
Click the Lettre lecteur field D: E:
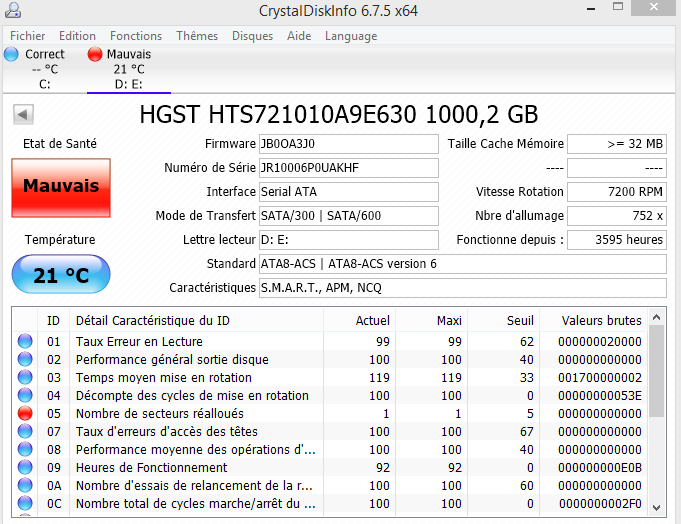(x=349, y=240)
